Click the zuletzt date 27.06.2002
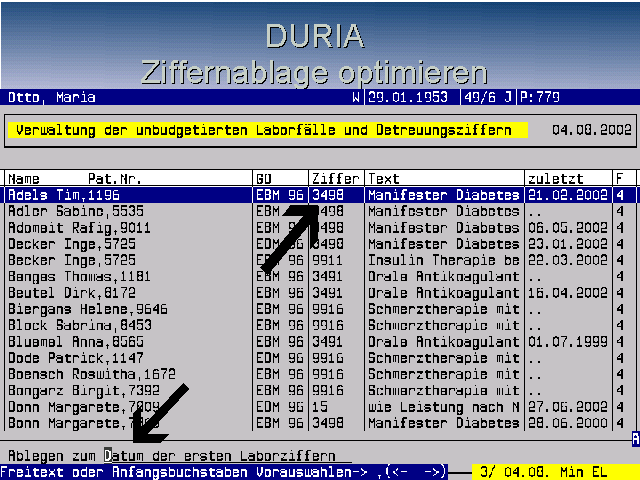The height and width of the screenshot is (480, 640). 568,407
